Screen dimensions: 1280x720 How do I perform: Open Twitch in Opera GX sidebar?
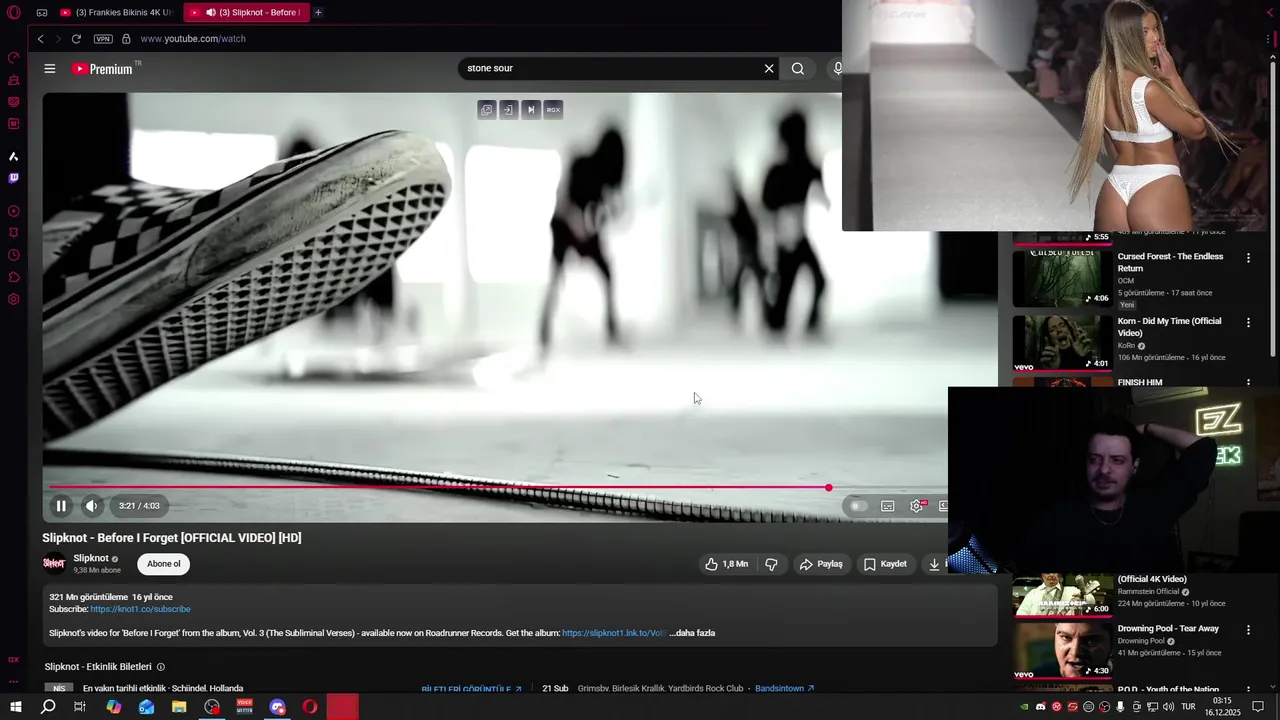pyautogui.click(x=14, y=178)
